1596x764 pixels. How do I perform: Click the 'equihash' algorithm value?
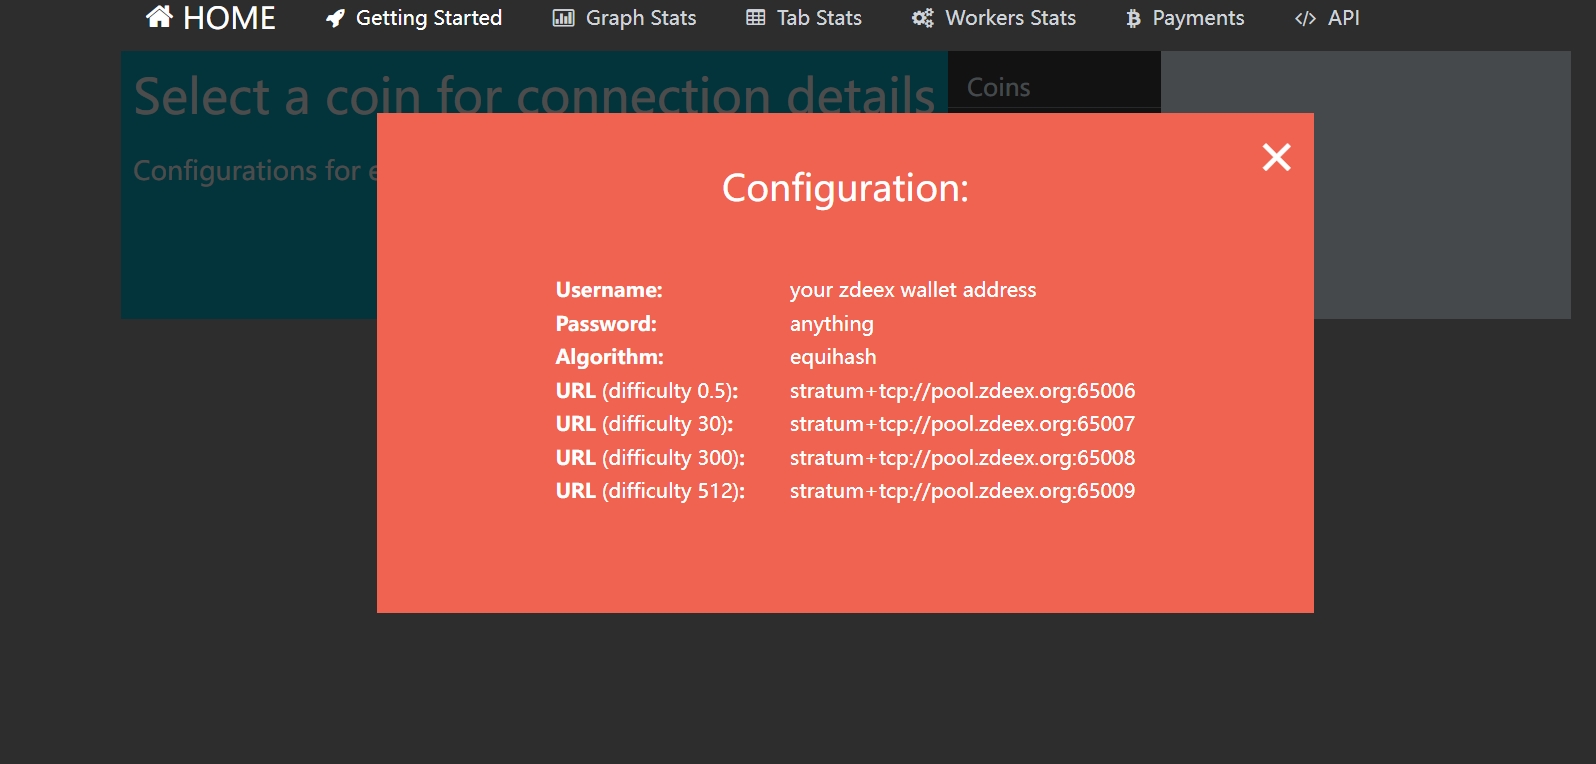[x=833, y=357]
